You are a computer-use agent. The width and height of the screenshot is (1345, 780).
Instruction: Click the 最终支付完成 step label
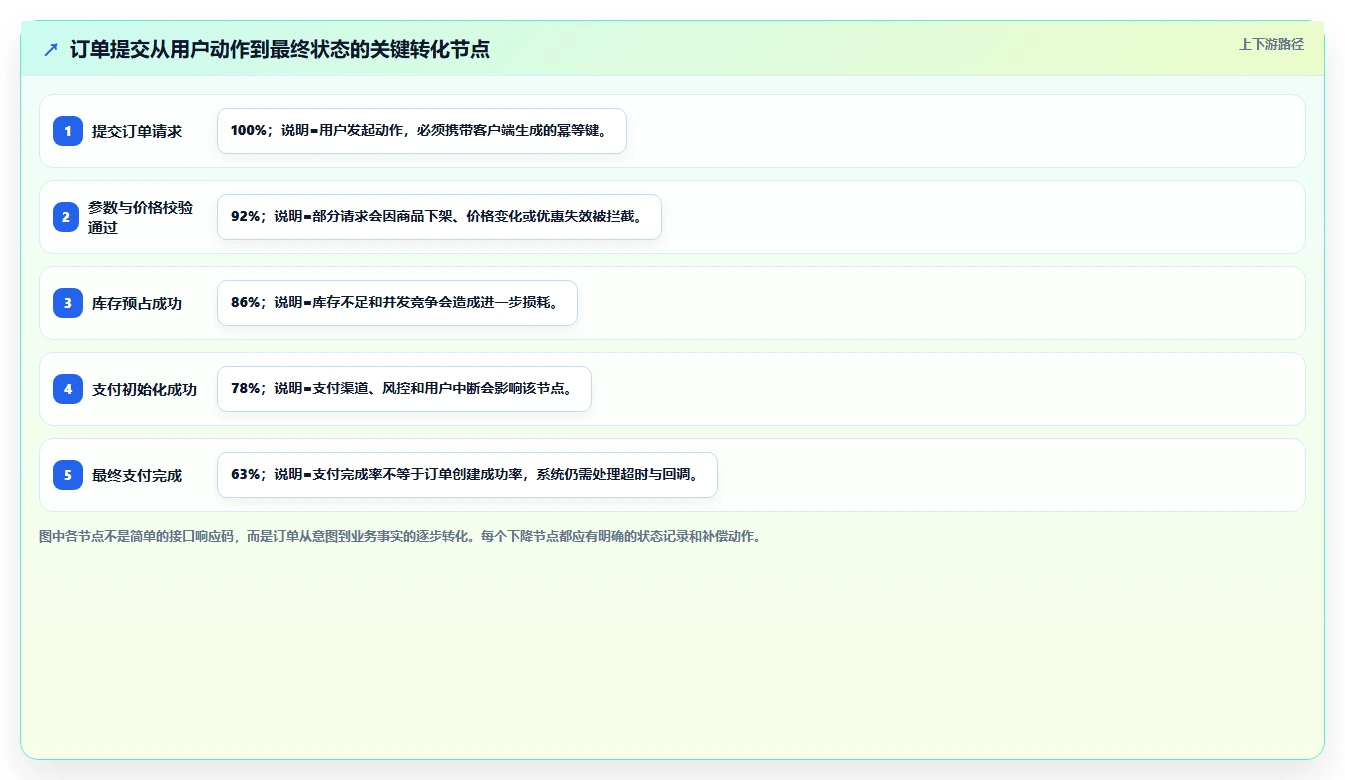pyautogui.click(x=137, y=475)
